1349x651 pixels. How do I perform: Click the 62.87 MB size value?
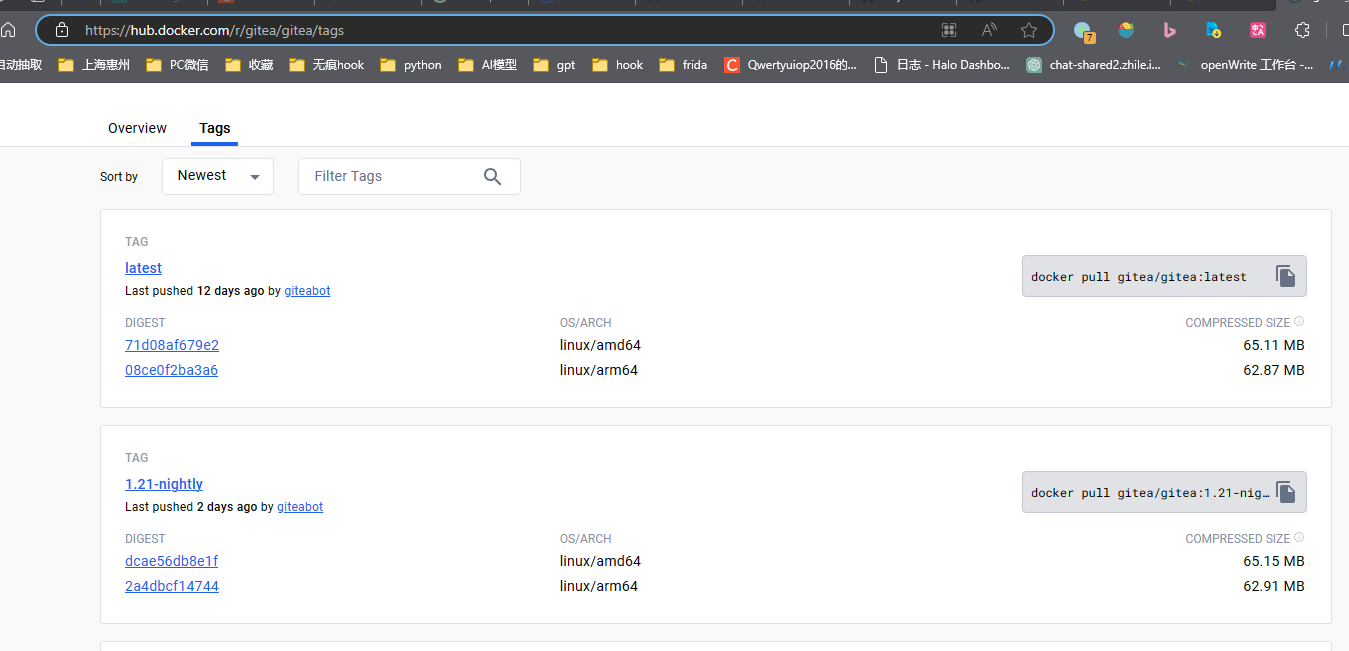[1274, 370]
